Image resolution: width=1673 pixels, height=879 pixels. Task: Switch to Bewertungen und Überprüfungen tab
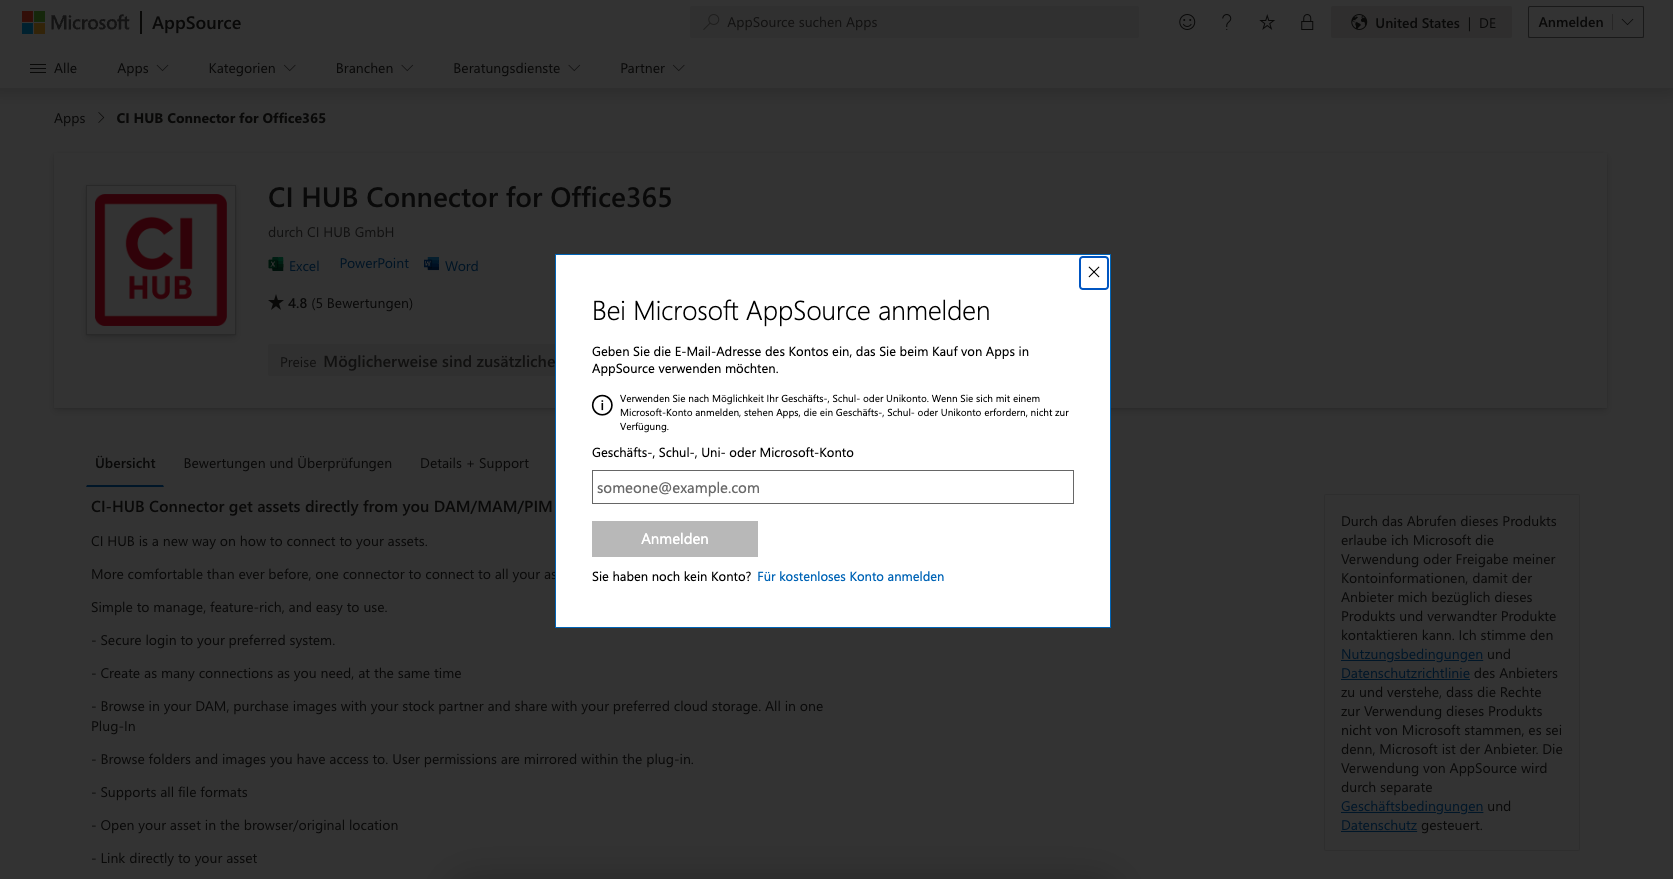[288, 463]
